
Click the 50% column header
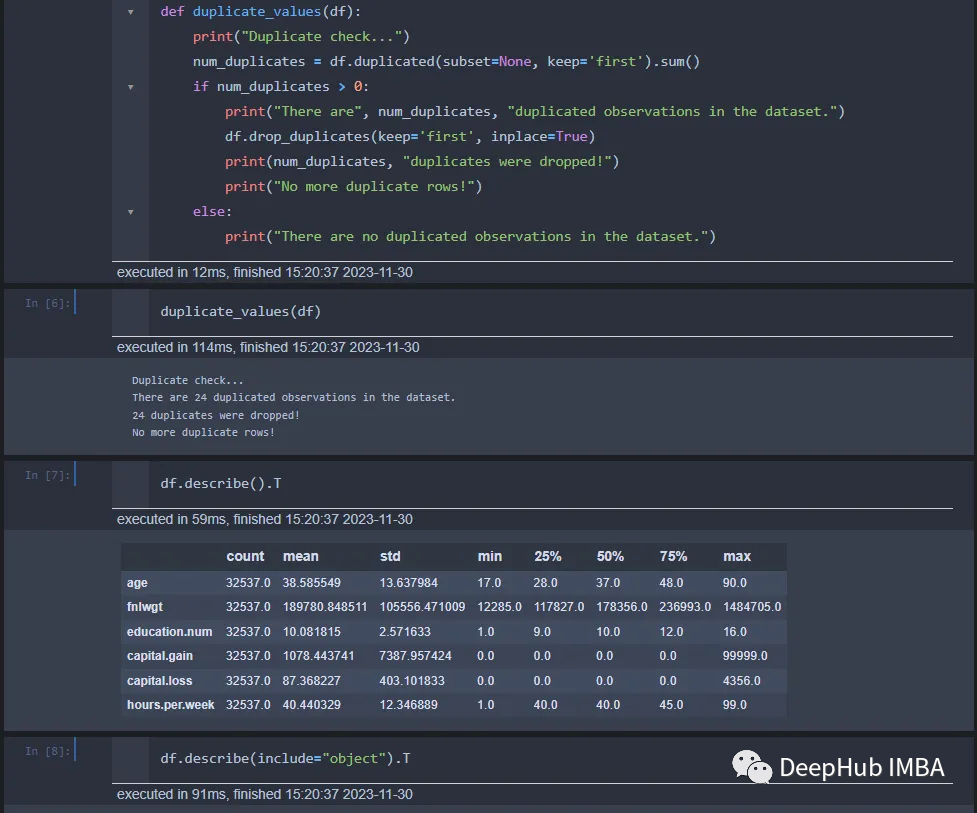coord(610,556)
